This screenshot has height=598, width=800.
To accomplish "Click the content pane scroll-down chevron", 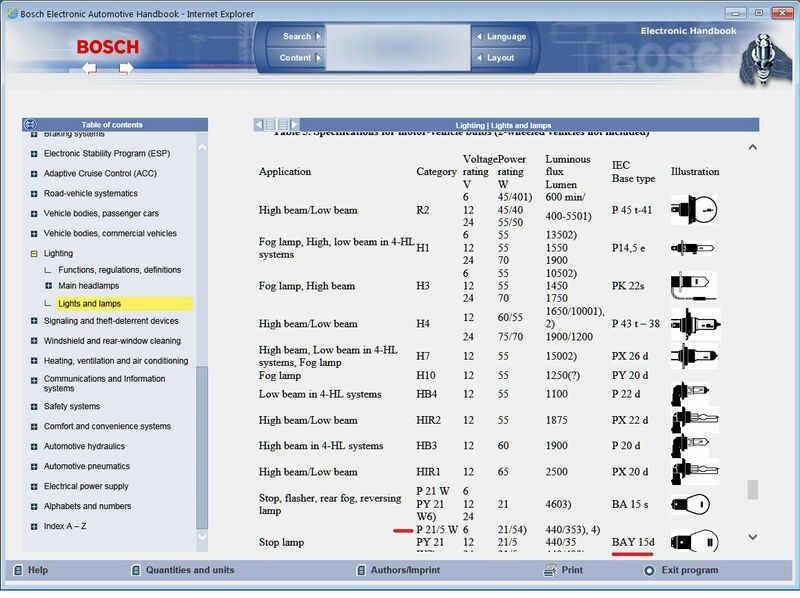I will coord(753,537).
